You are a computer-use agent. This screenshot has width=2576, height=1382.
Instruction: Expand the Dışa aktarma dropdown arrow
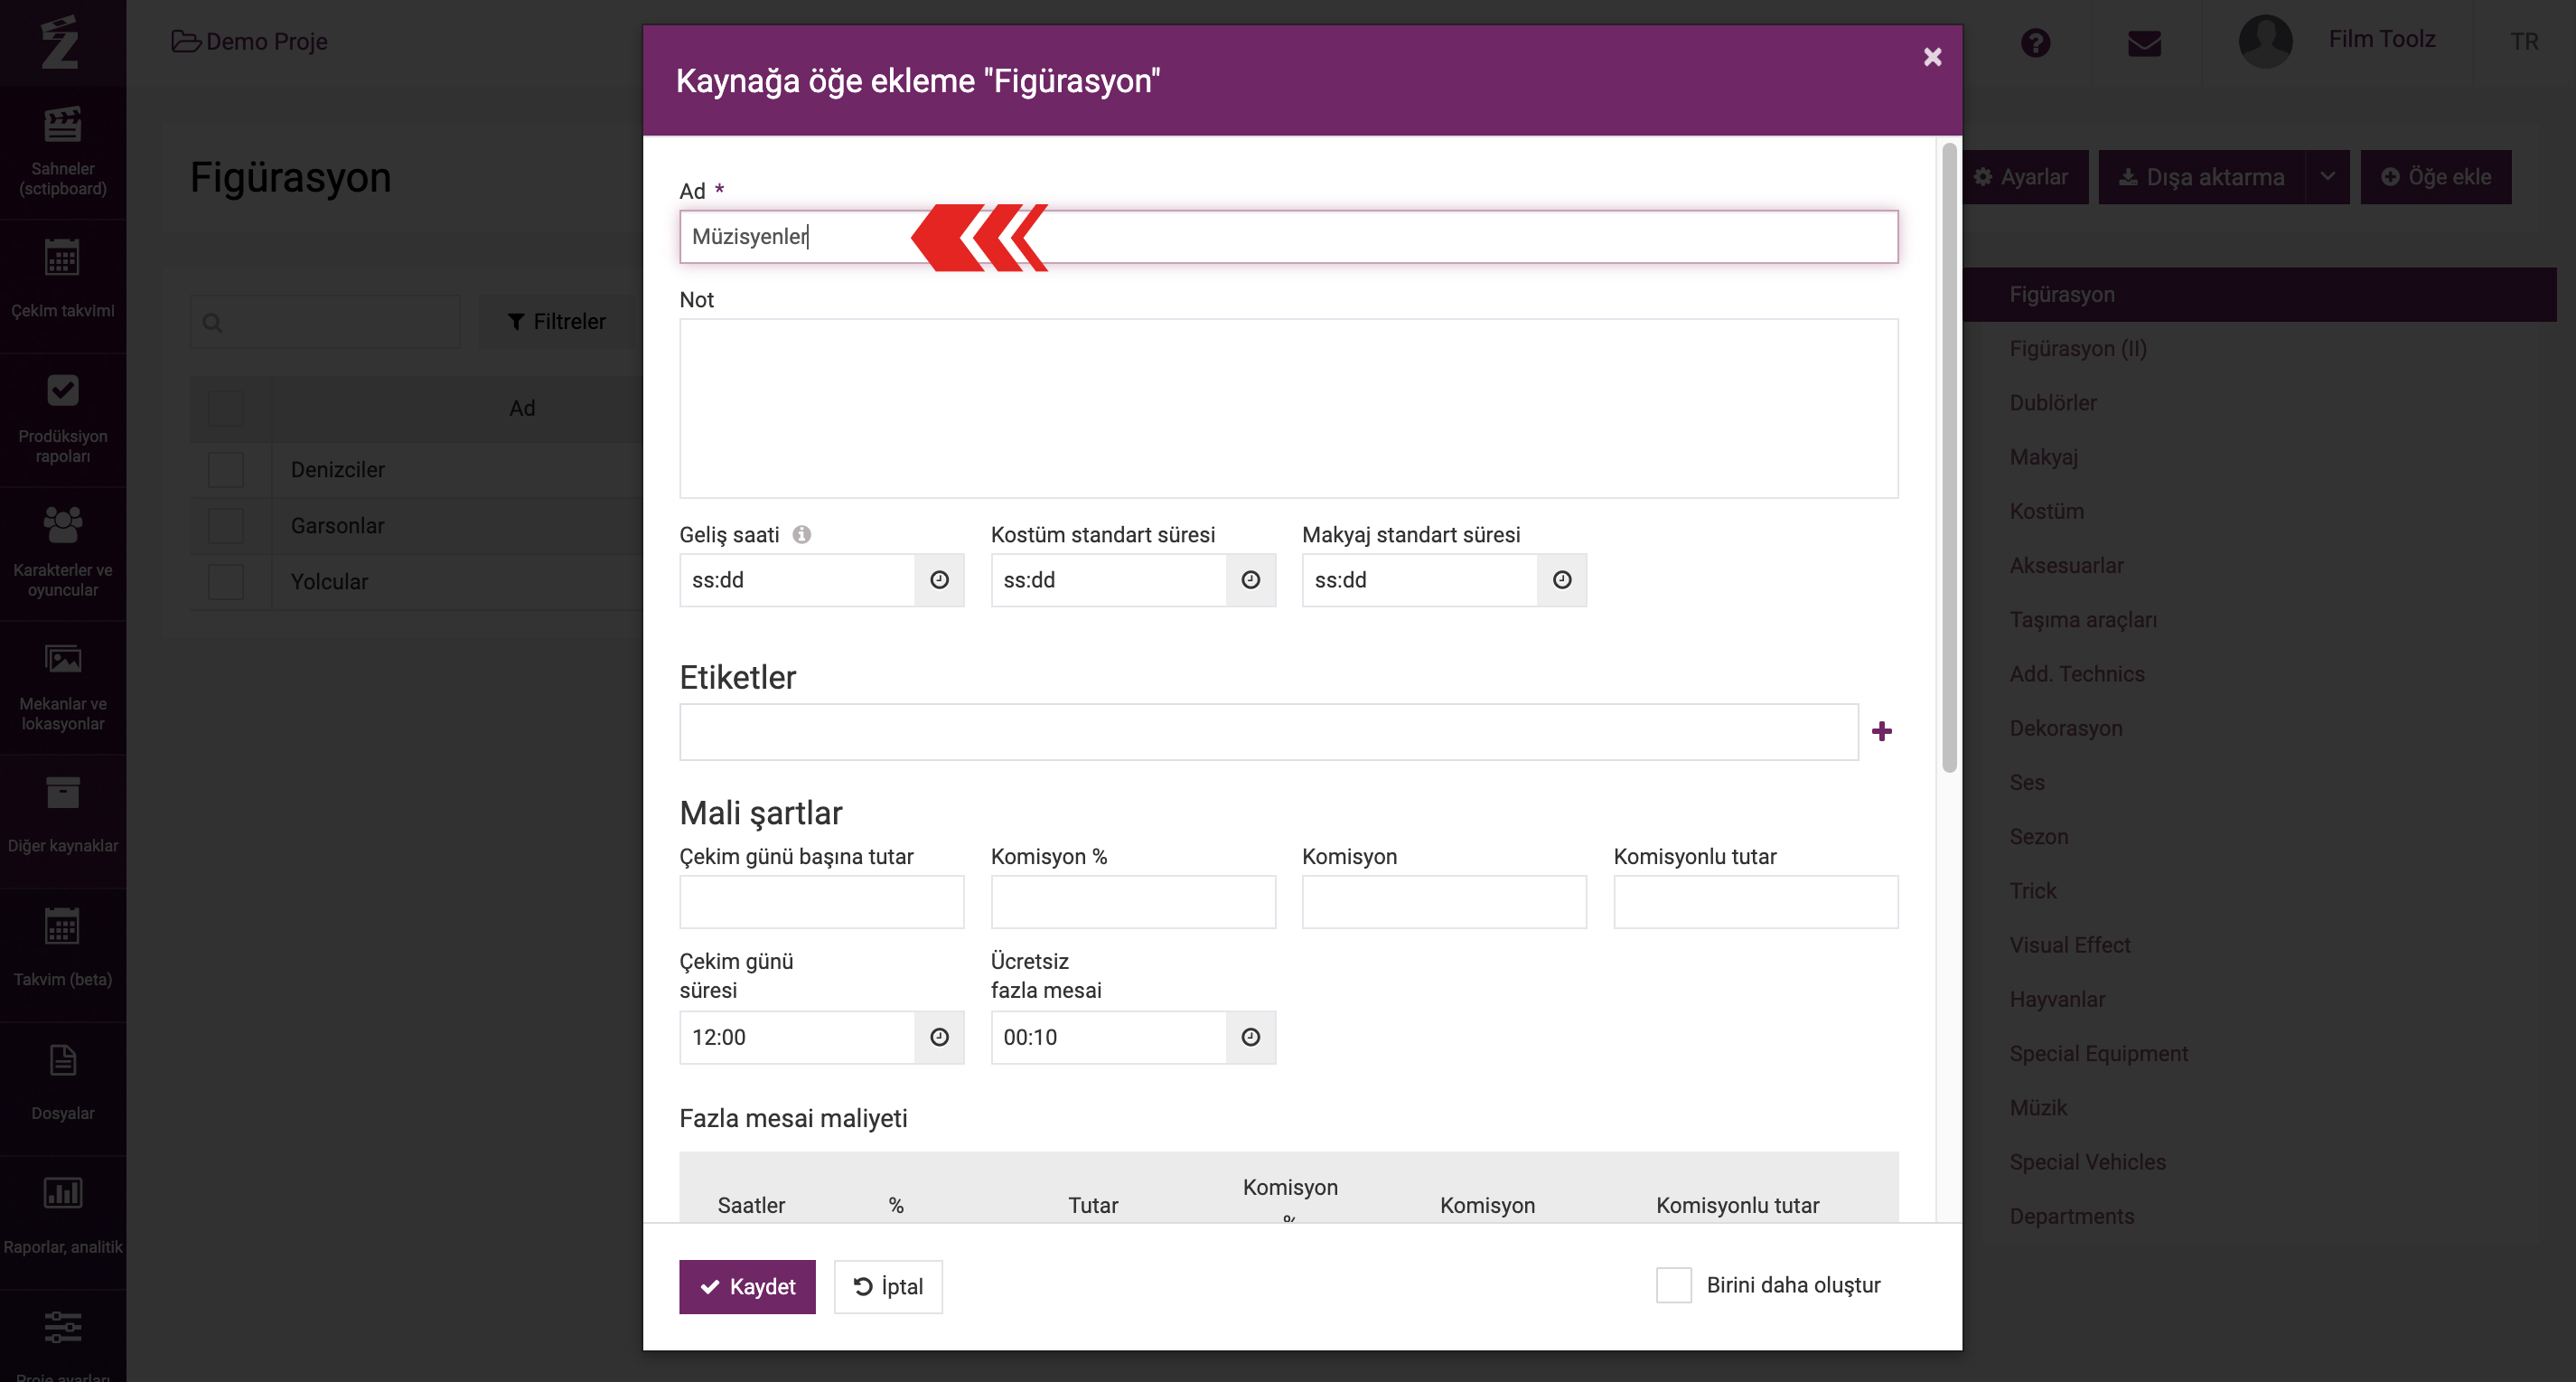(x=2327, y=177)
